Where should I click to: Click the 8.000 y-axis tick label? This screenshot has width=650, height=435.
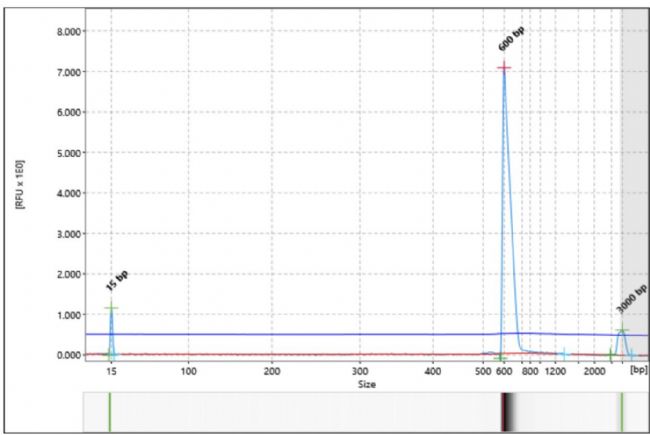point(59,32)
